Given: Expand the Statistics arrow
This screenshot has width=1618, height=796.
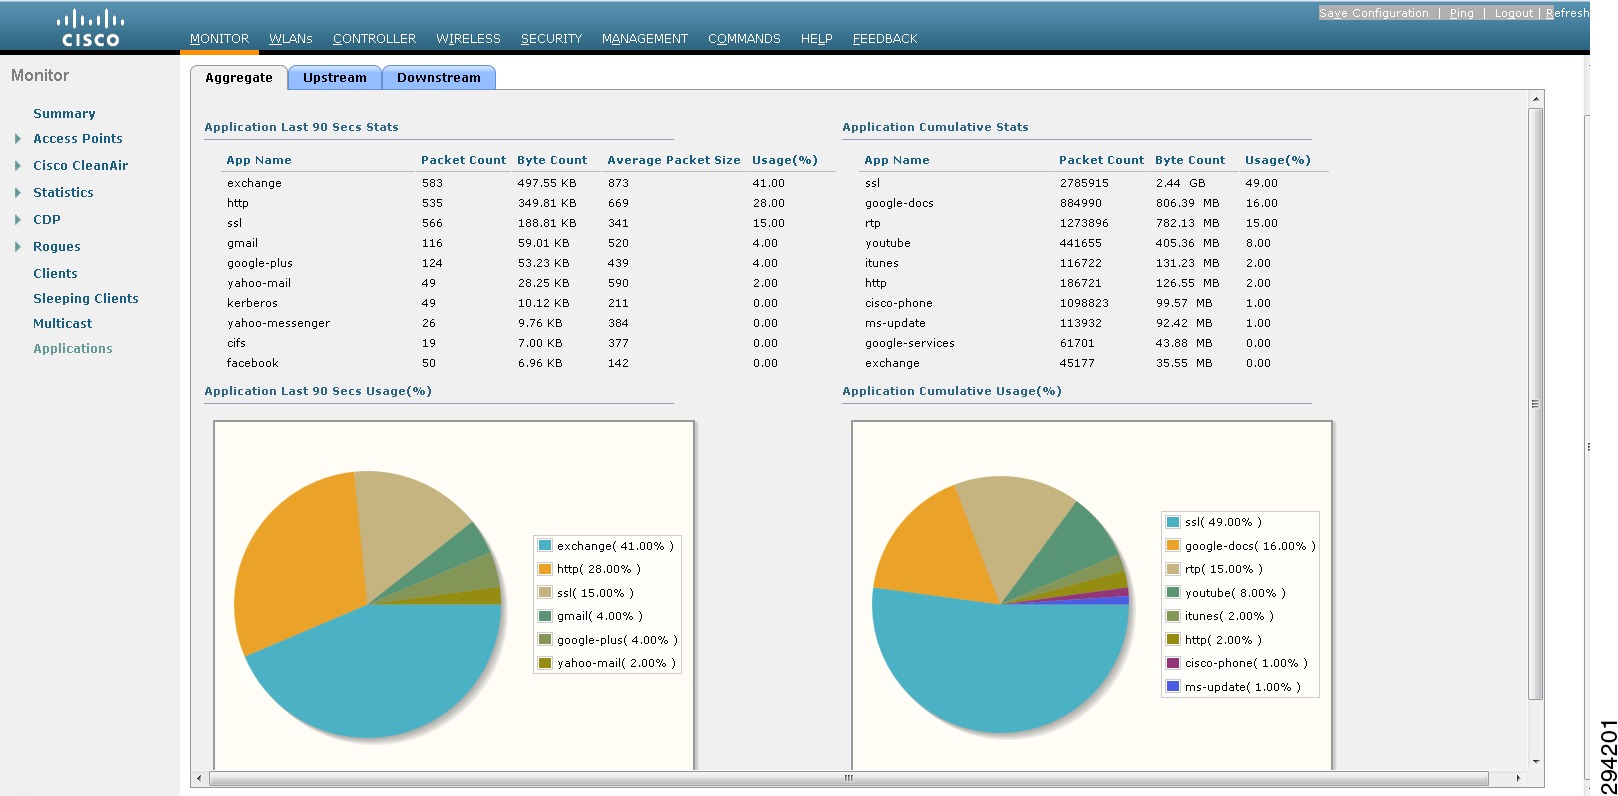Looking at the screenshot, I should [x=17, y=193].
